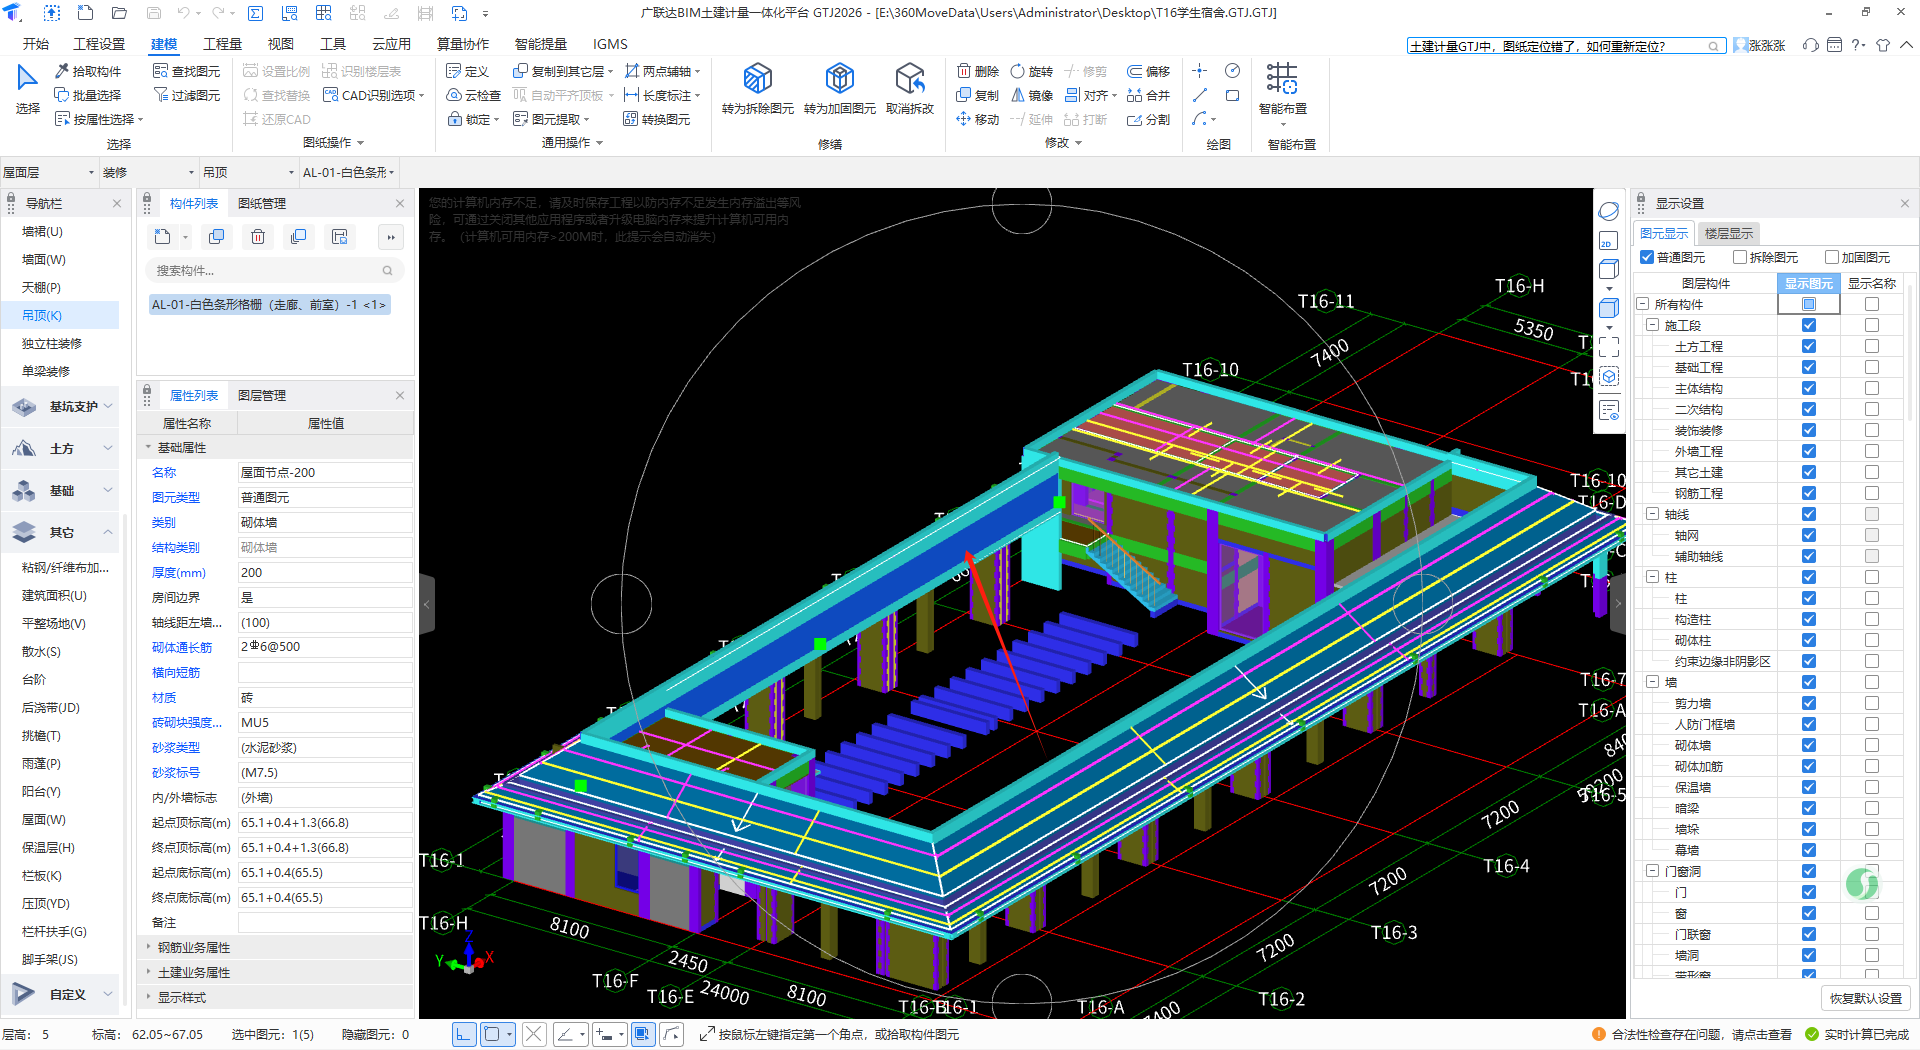Toggle 加固图元 checkbox
This screenshot has height=1050, width=1920.
point(1832,257)
